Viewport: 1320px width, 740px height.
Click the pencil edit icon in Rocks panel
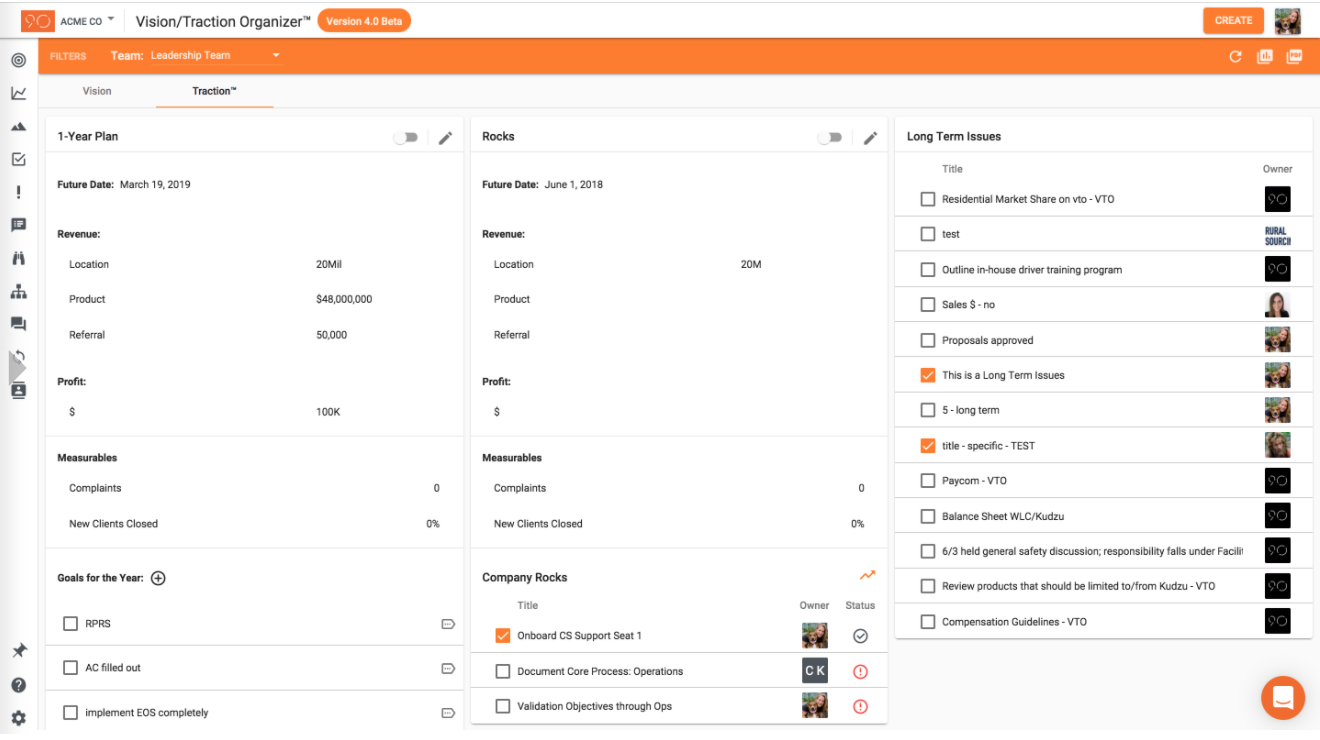coord(870,138)
